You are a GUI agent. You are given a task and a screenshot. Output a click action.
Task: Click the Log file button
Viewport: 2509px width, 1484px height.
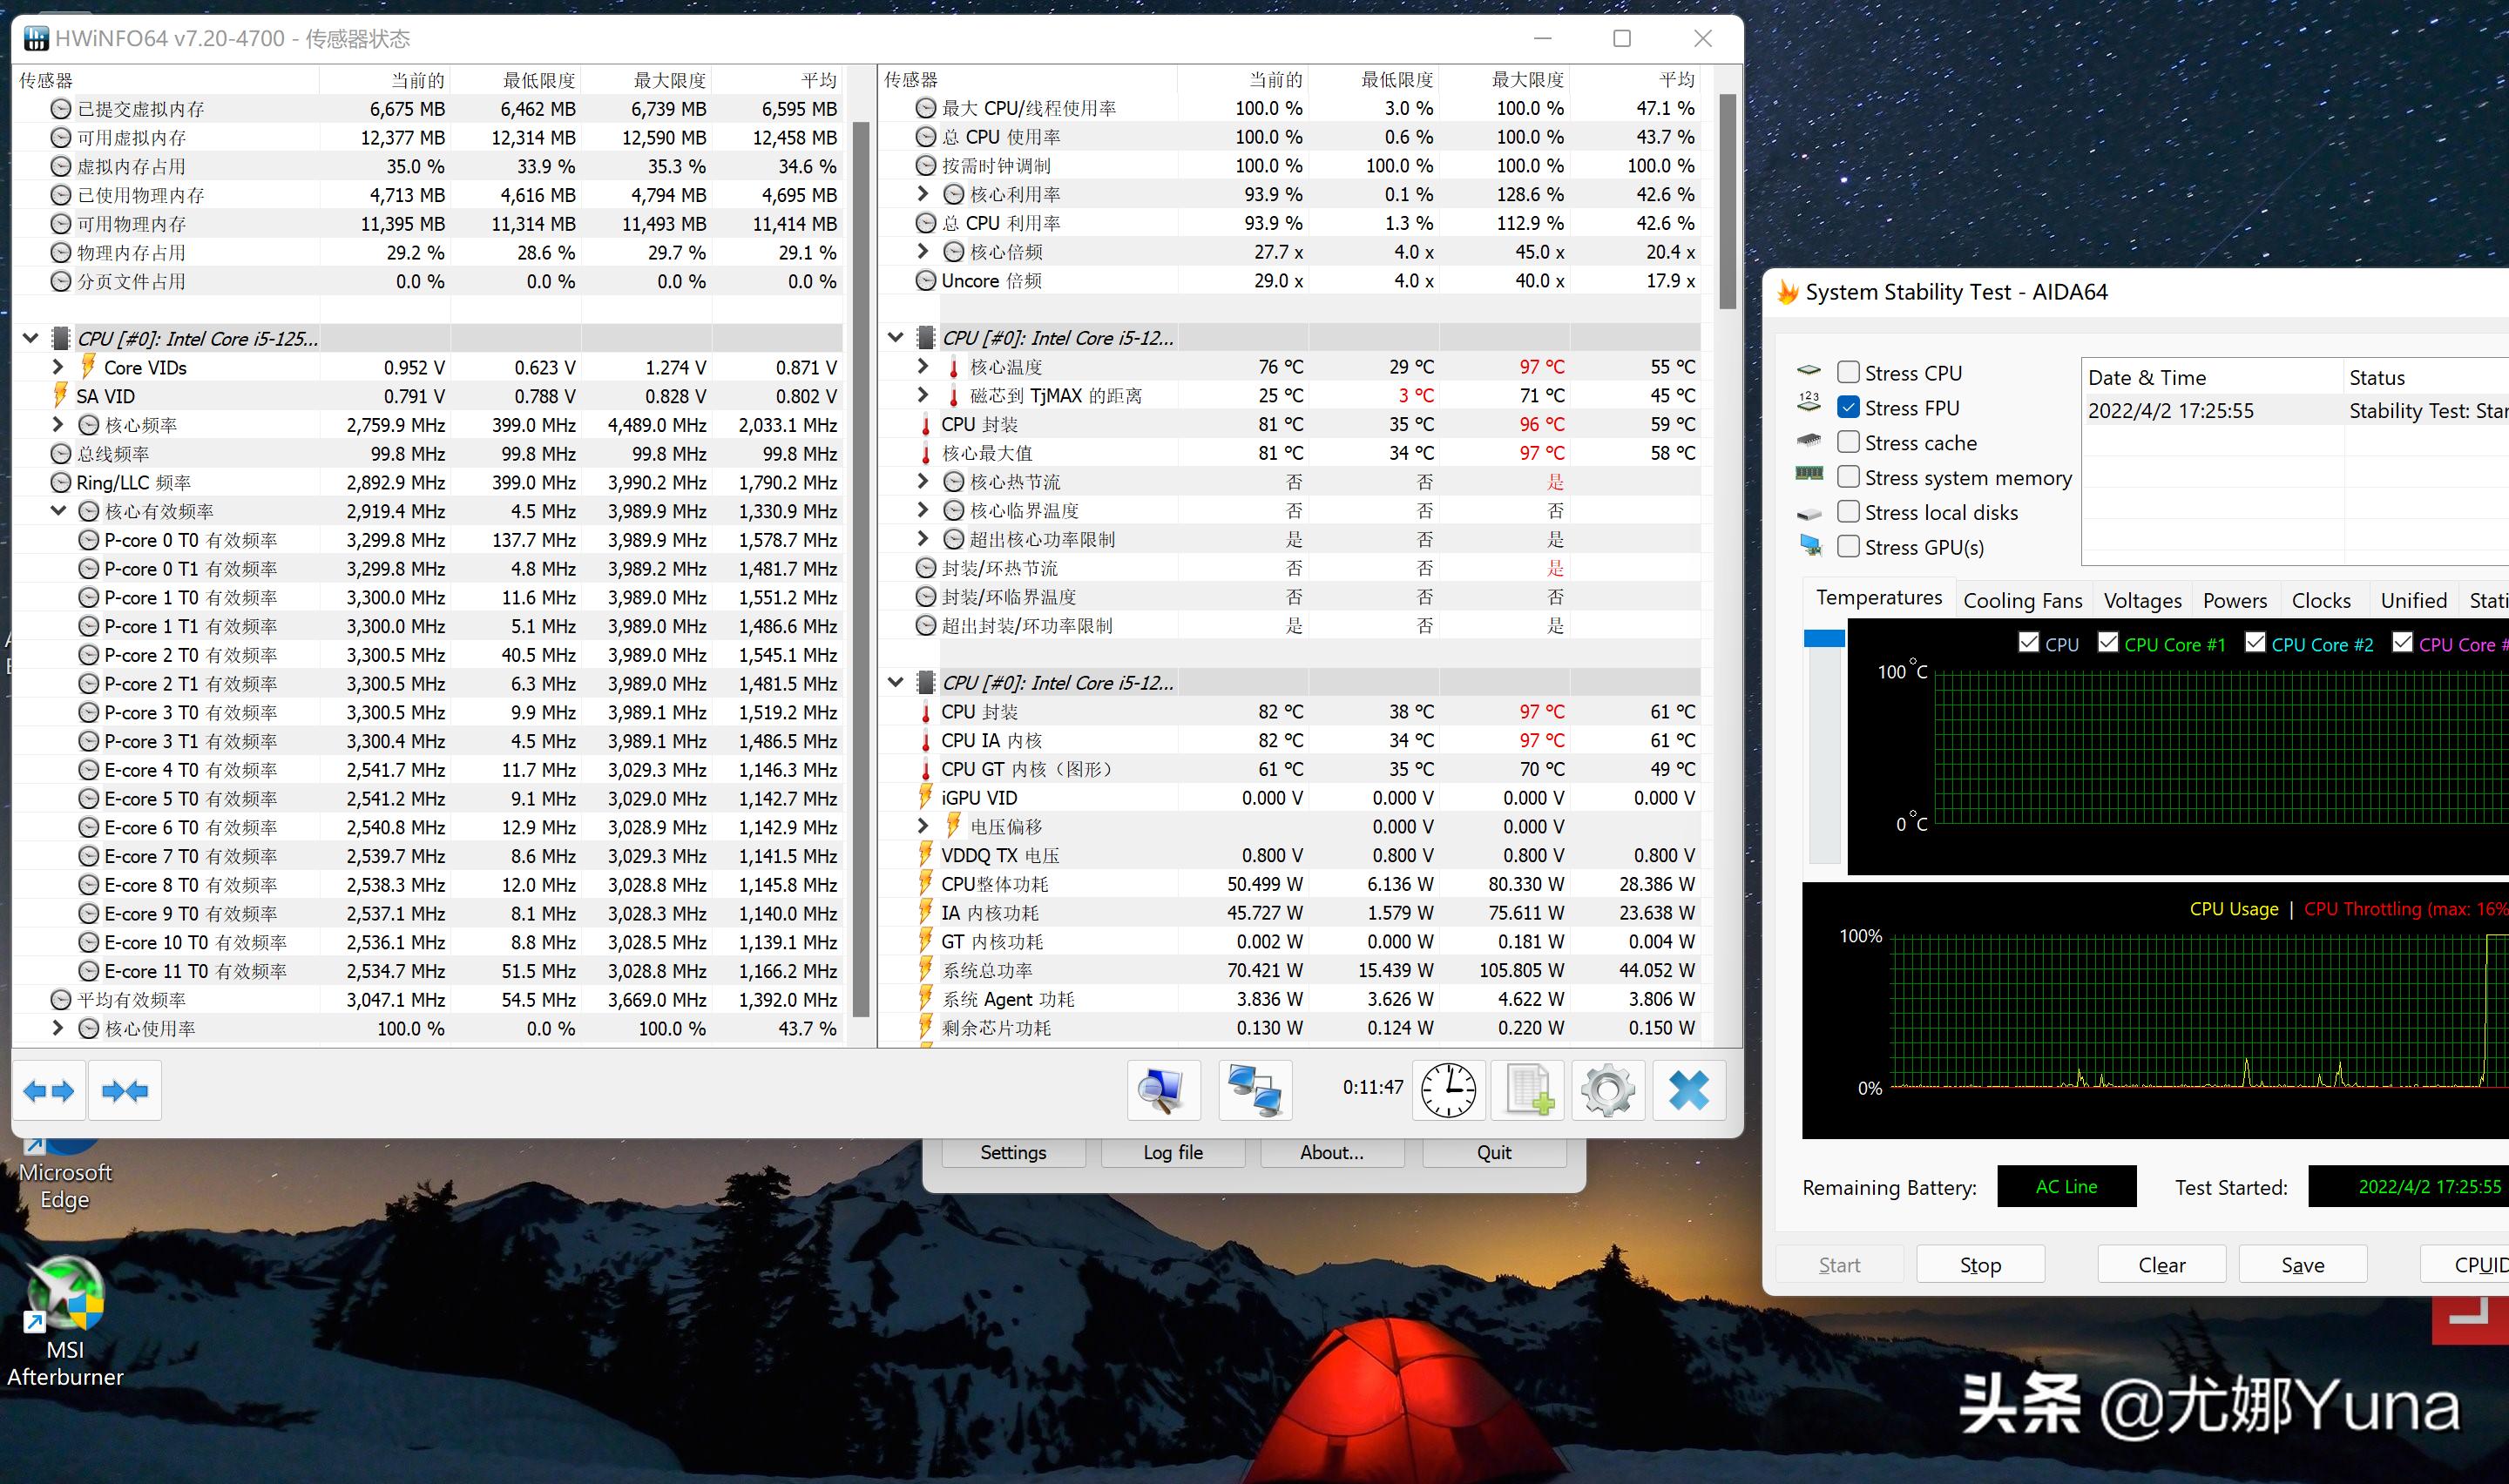point(1173,1152)
